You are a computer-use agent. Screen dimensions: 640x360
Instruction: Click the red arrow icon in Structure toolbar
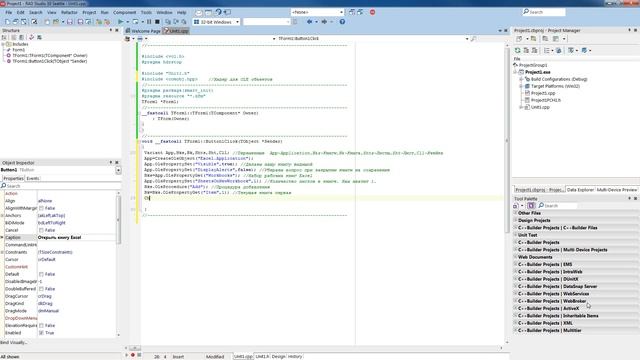coord(31,37)
